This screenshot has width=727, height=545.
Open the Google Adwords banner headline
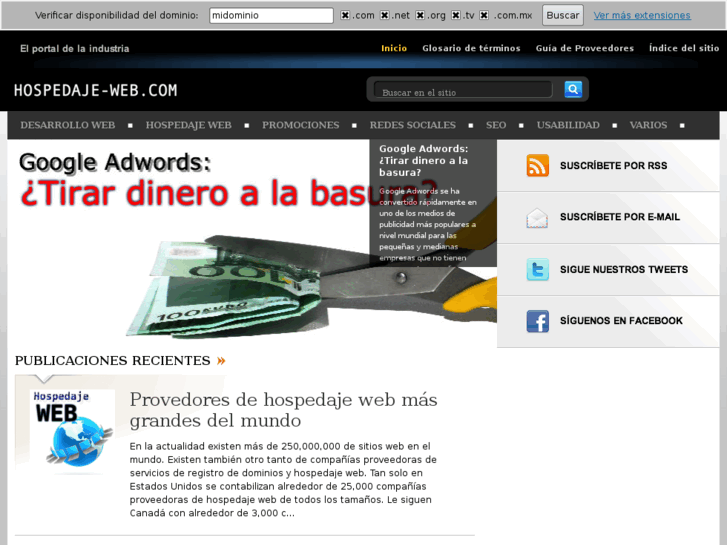click(x=229, y=180)
